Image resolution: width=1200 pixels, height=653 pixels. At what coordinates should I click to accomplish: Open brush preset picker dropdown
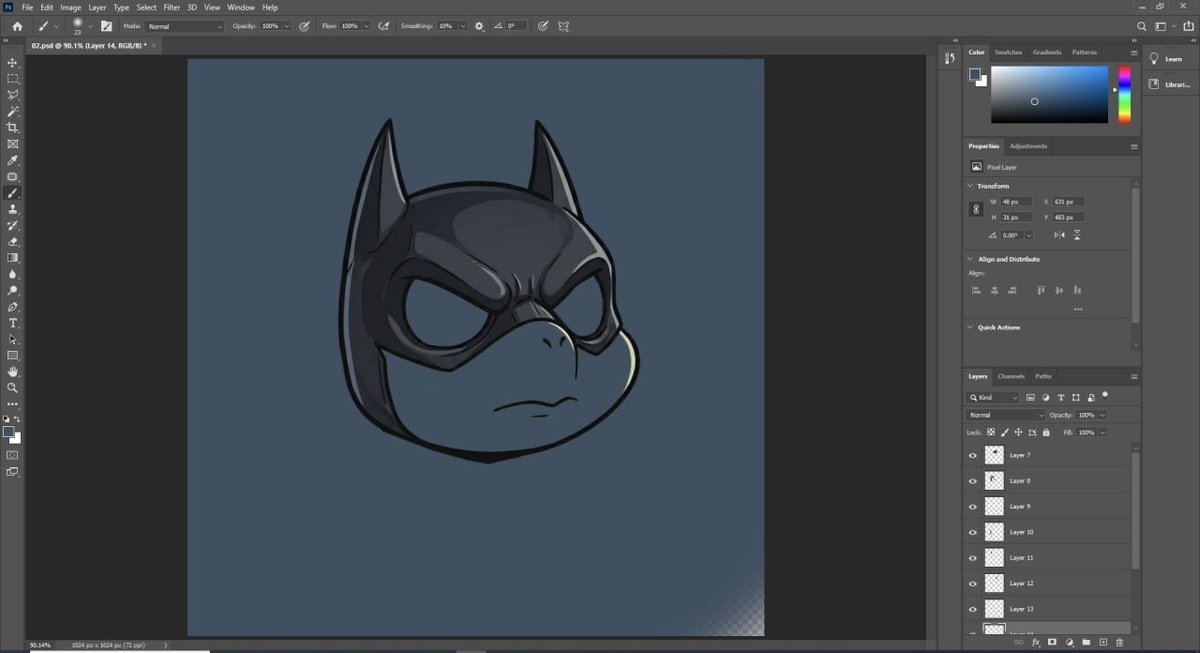pyautogui.click(x=89, y=26)
